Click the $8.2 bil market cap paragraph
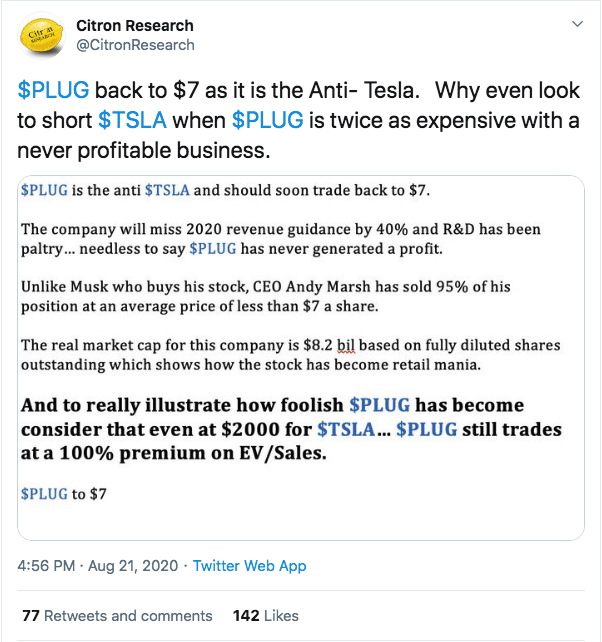This screenshot has width=602, height=642. coord(290,355)
